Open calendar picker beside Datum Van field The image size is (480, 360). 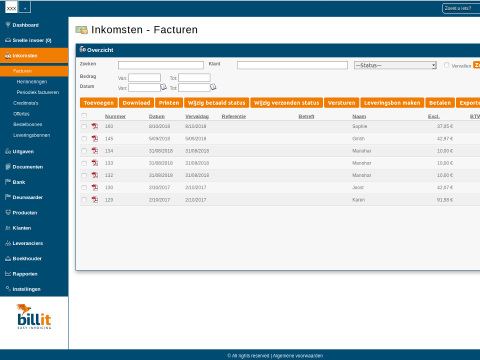(164, 87)
